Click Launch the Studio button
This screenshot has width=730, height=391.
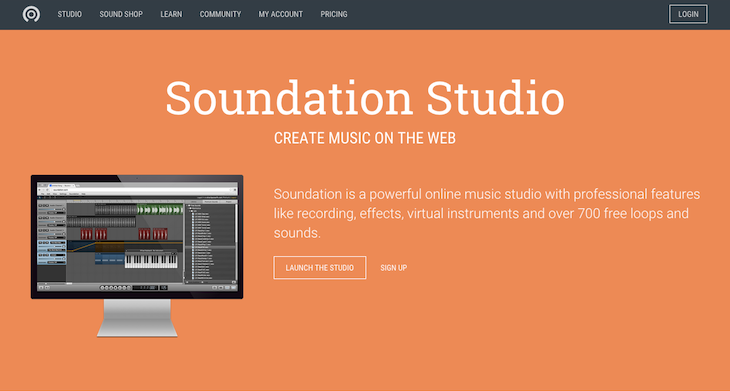pyautogui.click(x=320, y=268)
